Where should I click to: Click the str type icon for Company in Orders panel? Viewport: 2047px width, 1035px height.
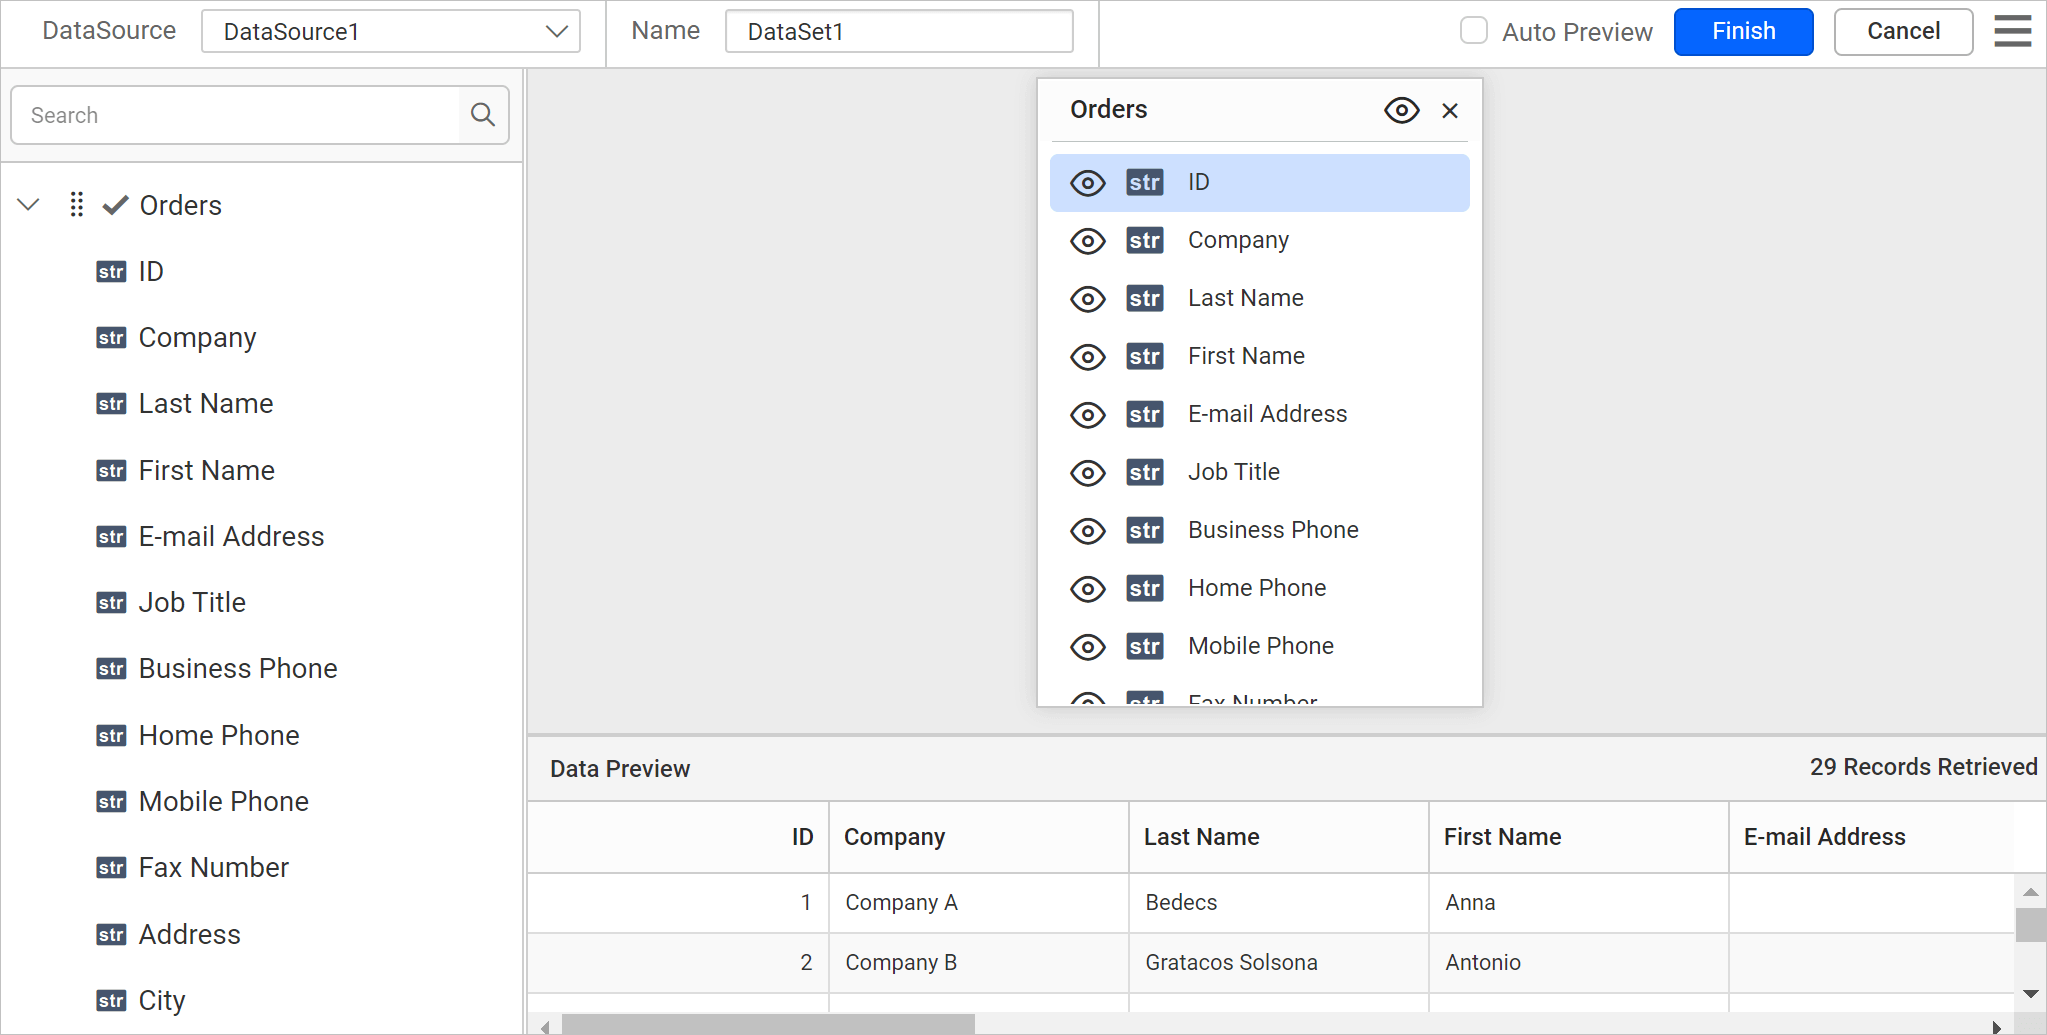[x=1144, y=241]
